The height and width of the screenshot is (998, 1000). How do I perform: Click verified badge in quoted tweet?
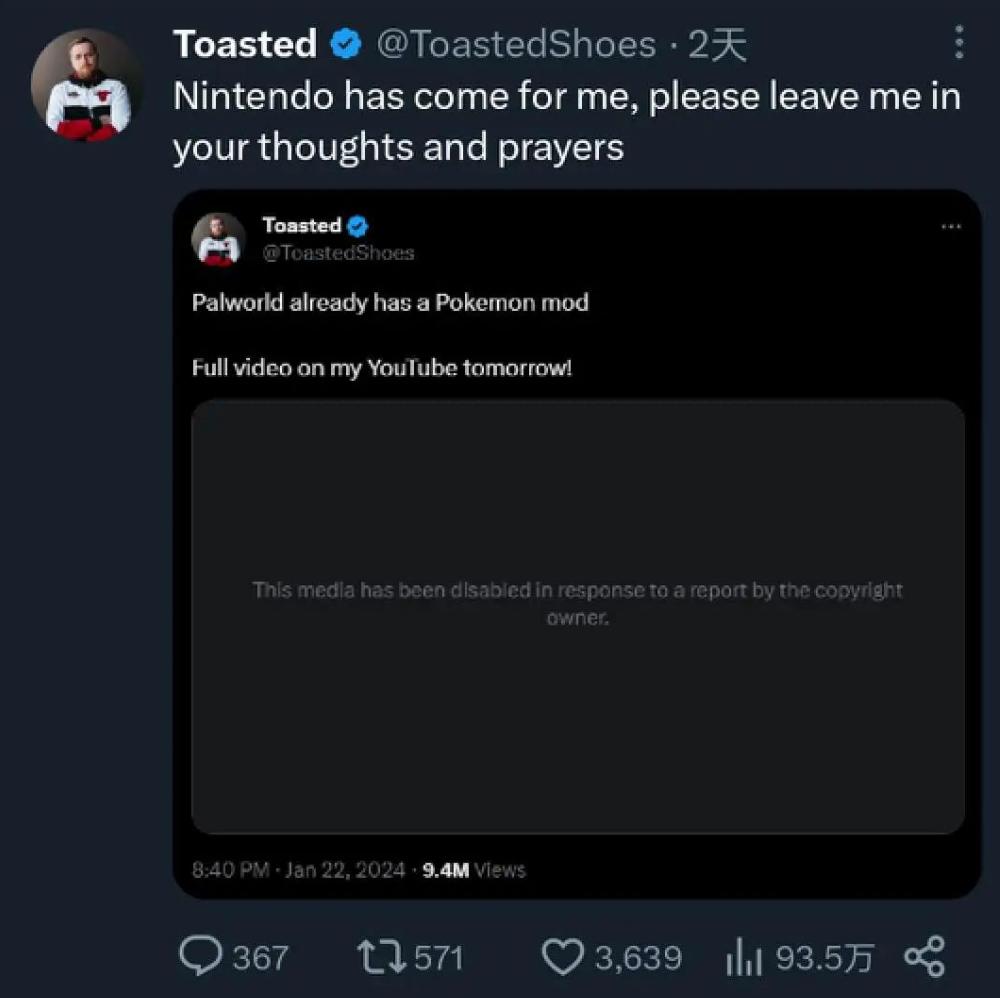click(x=358, y=226)
